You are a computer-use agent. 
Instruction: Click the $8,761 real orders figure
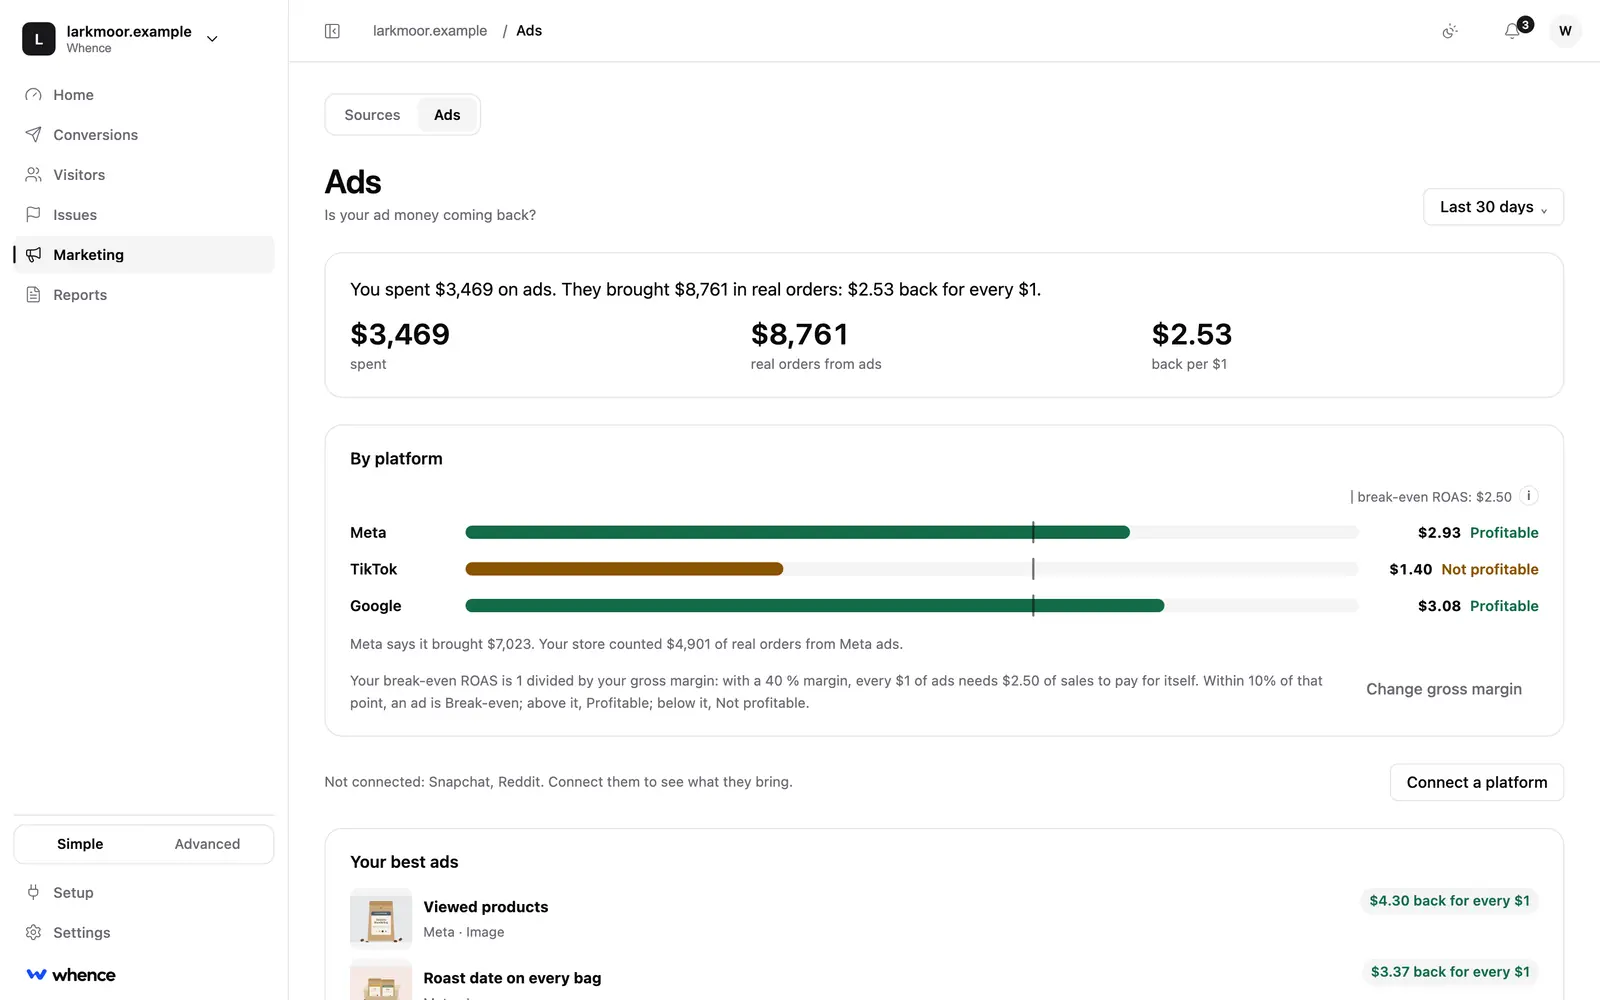pos(799,334)
